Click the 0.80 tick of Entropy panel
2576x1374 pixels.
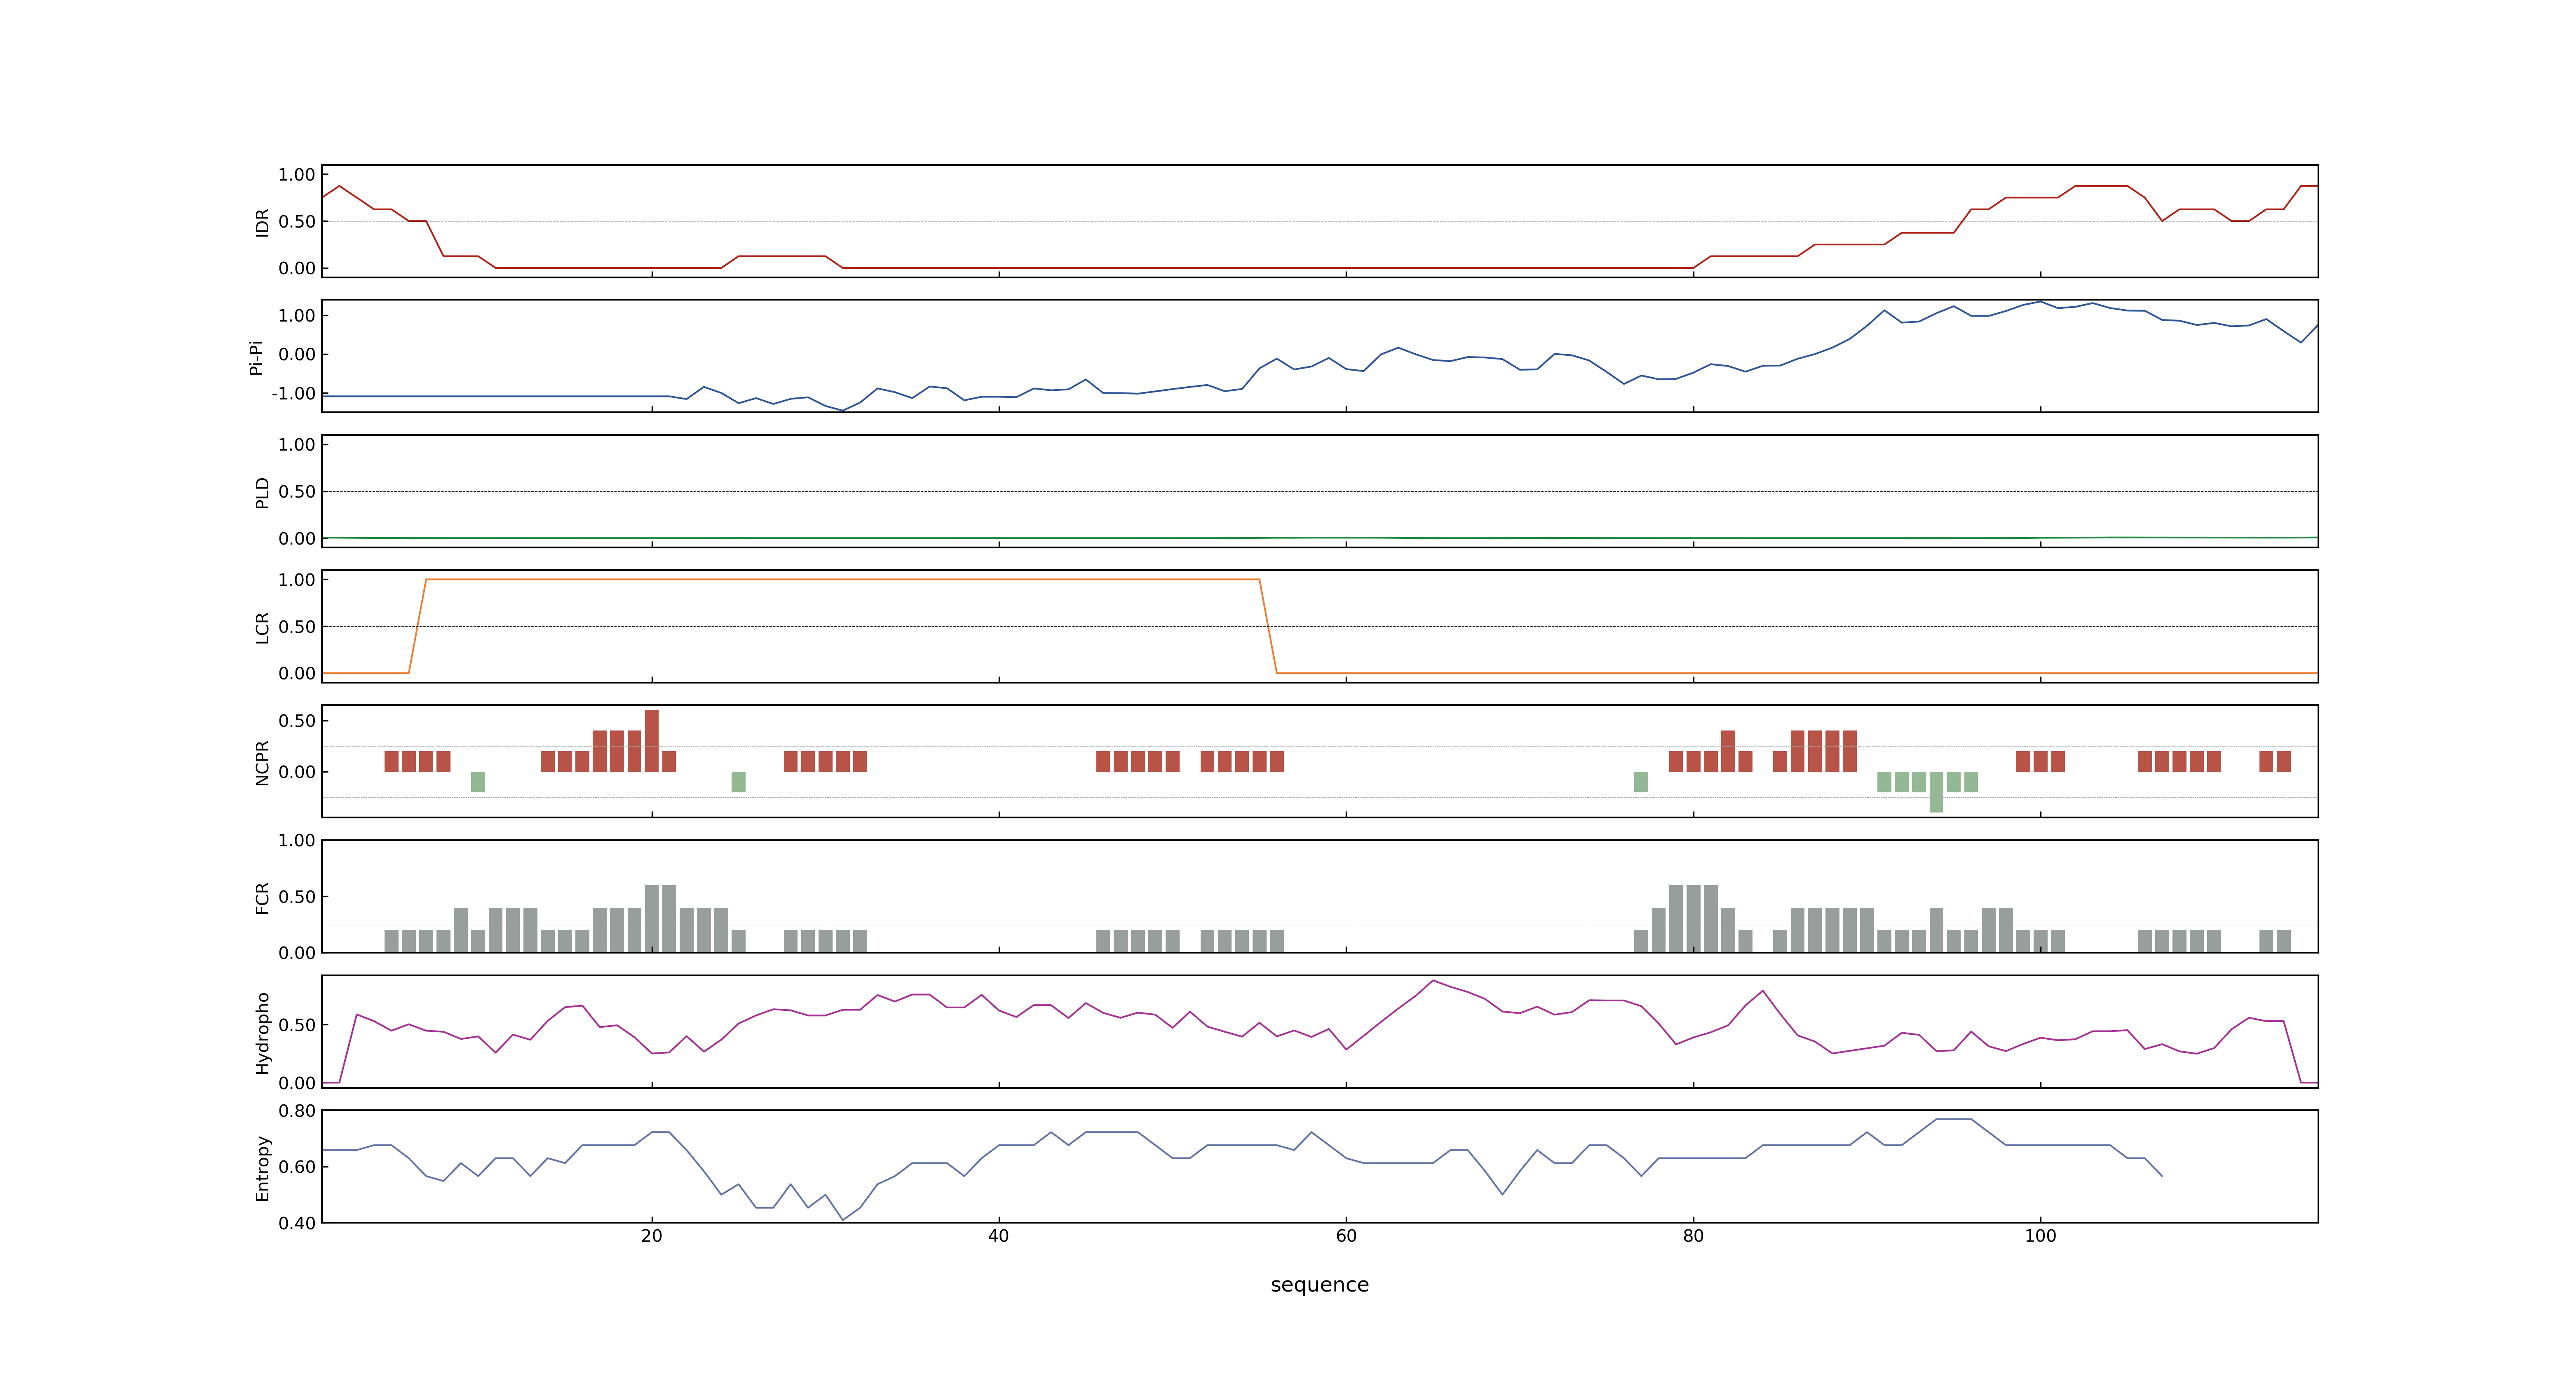coord(297,1111)
